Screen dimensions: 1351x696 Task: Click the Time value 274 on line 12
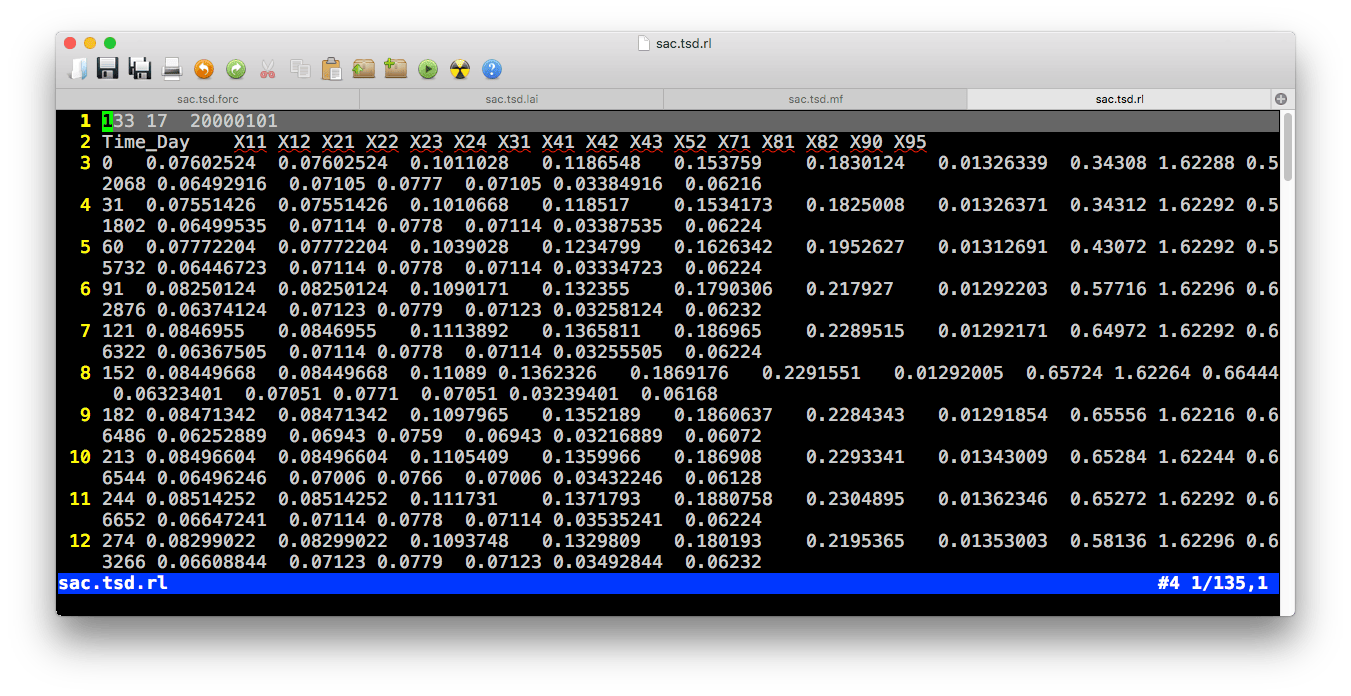(x=118, y=541)
